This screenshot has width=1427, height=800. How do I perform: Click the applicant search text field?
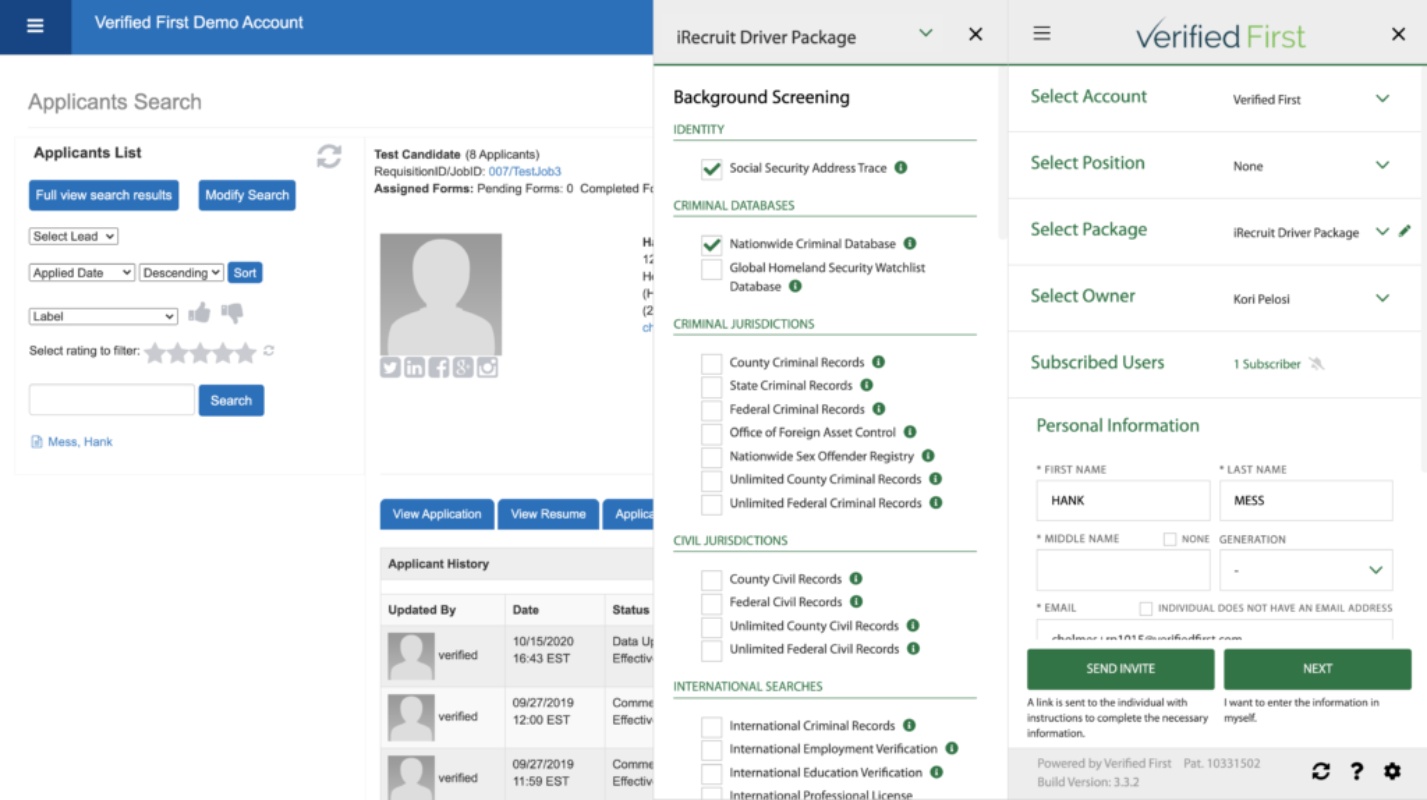[112, 400]
